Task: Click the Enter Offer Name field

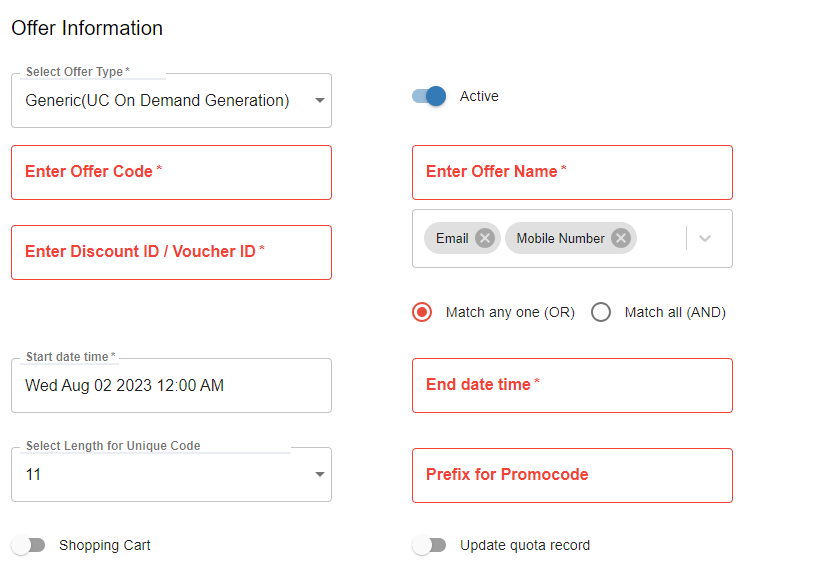Action: click(572, 172)
